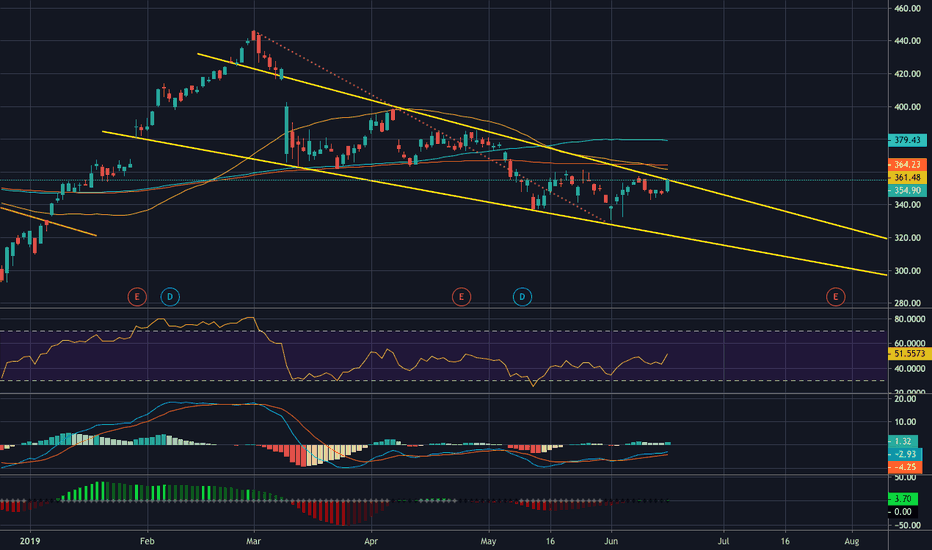932x550 pixels.
Task: Click the 80.0000 RSI axis label
Action: [909, 319]
